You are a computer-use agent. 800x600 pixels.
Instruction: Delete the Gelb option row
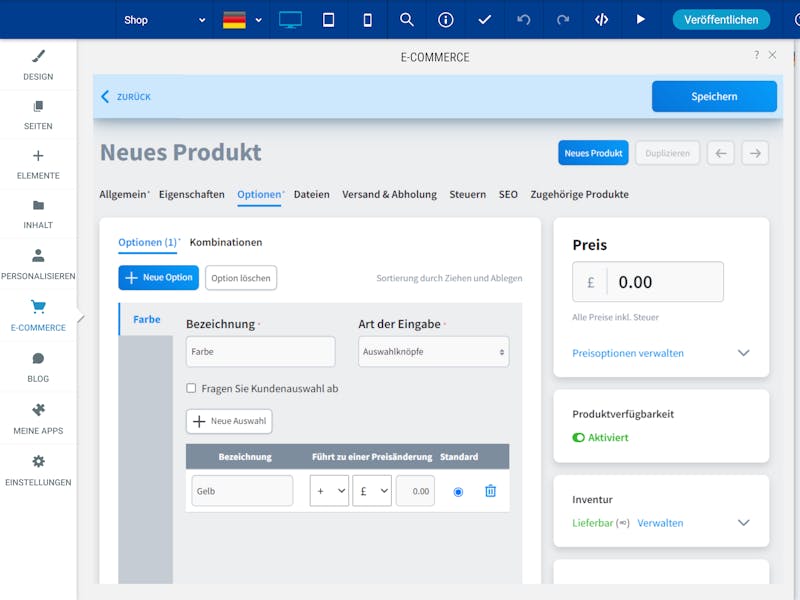490,491
